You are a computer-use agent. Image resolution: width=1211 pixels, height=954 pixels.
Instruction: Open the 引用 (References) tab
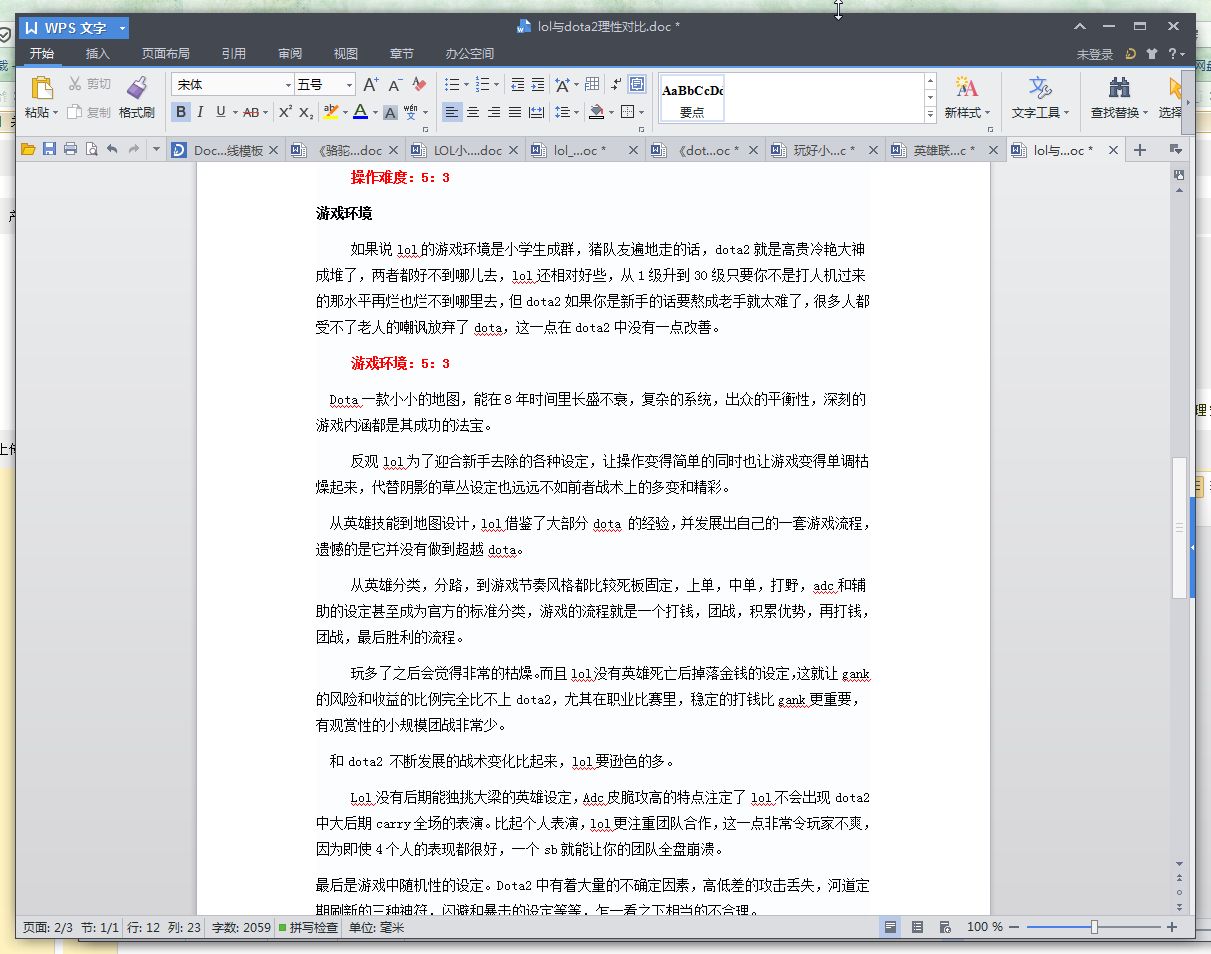234,54
